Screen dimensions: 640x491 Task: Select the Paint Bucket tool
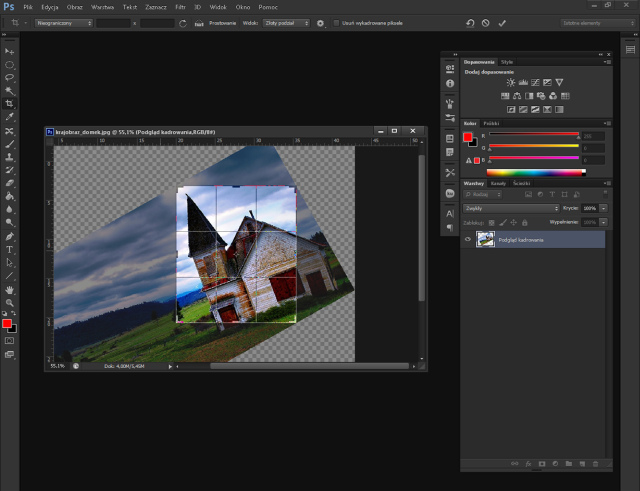(x=9, y=196)
